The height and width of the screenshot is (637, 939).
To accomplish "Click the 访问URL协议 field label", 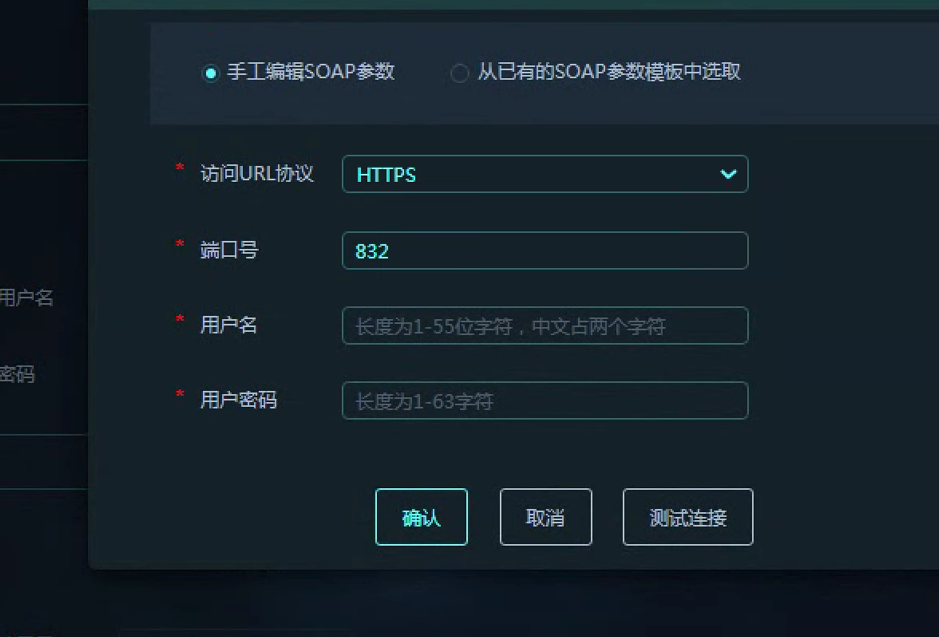I will click(257, 174).
